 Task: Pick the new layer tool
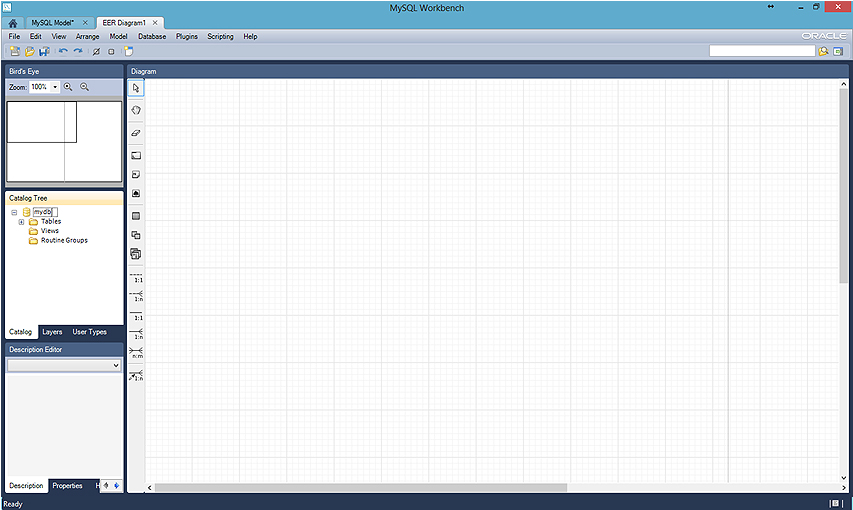[136, 155]
